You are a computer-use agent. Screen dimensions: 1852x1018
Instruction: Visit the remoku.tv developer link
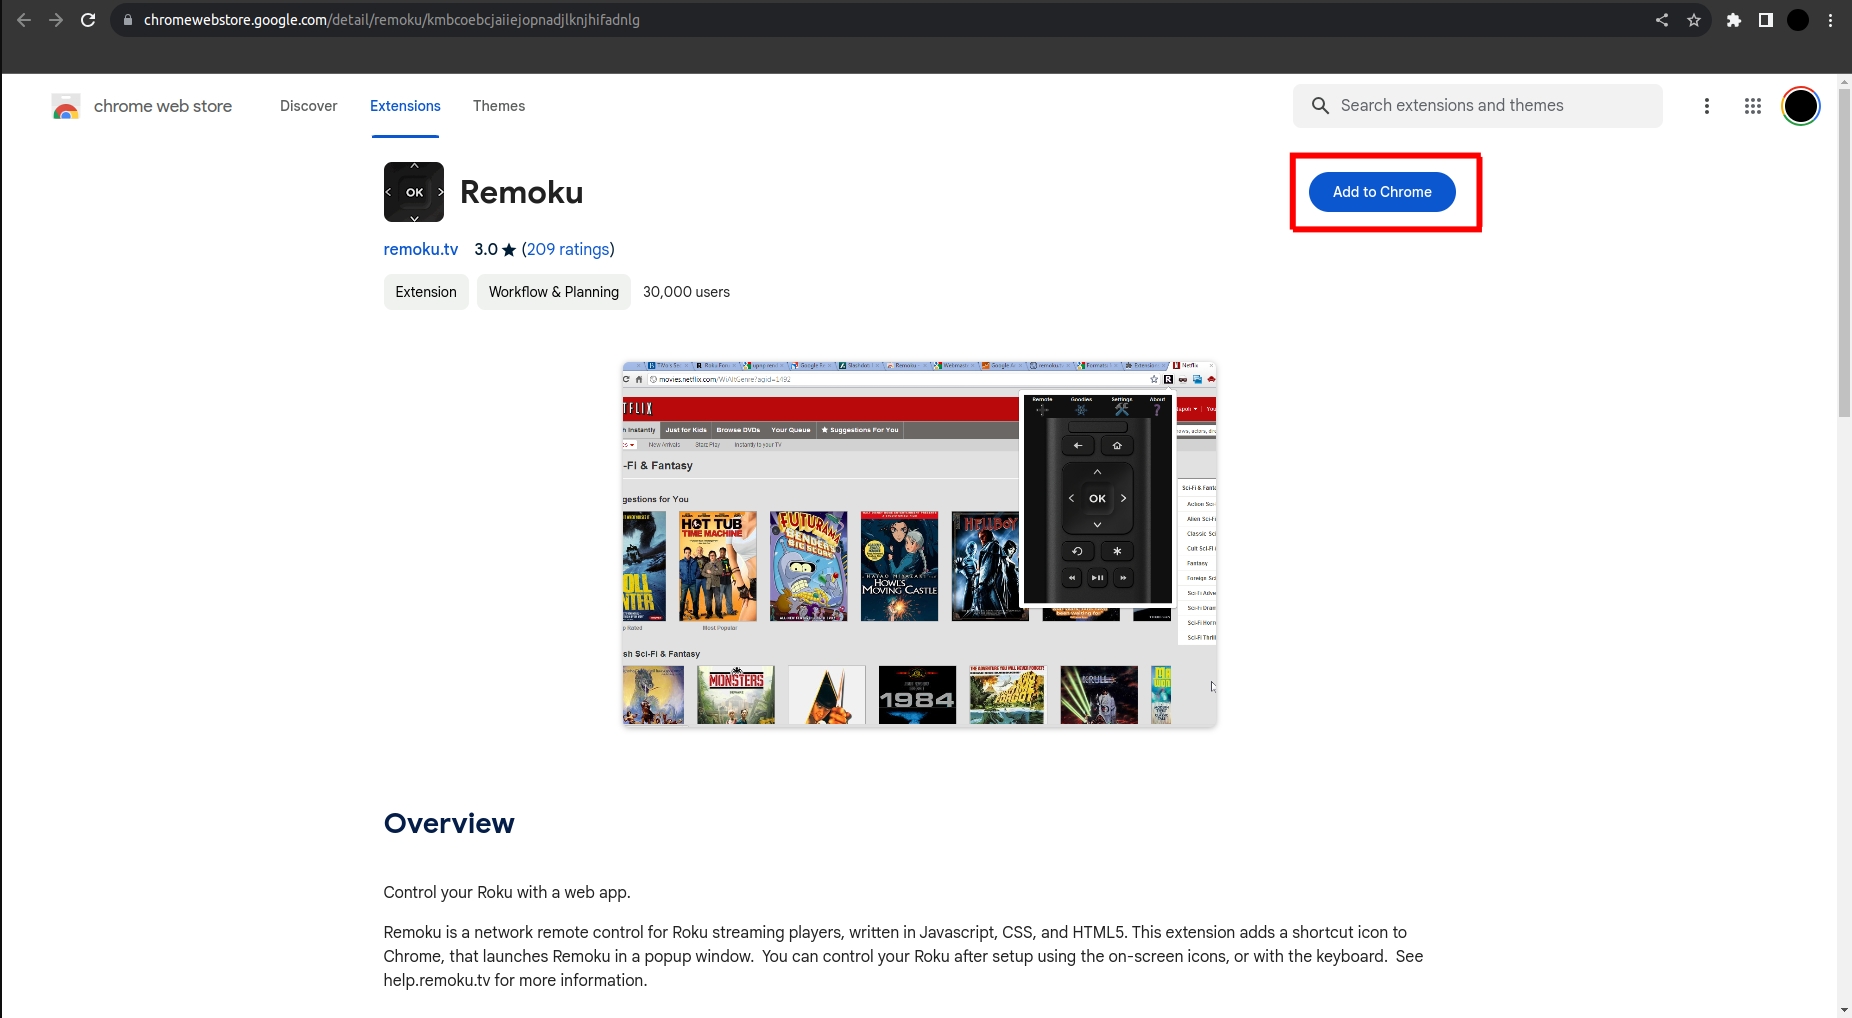click(x=421, y=249)
